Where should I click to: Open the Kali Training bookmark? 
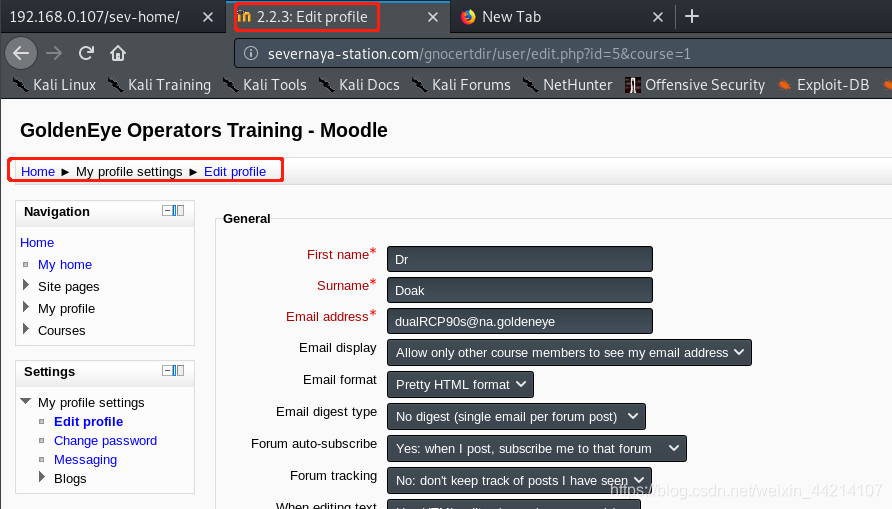tap(159, 85)
